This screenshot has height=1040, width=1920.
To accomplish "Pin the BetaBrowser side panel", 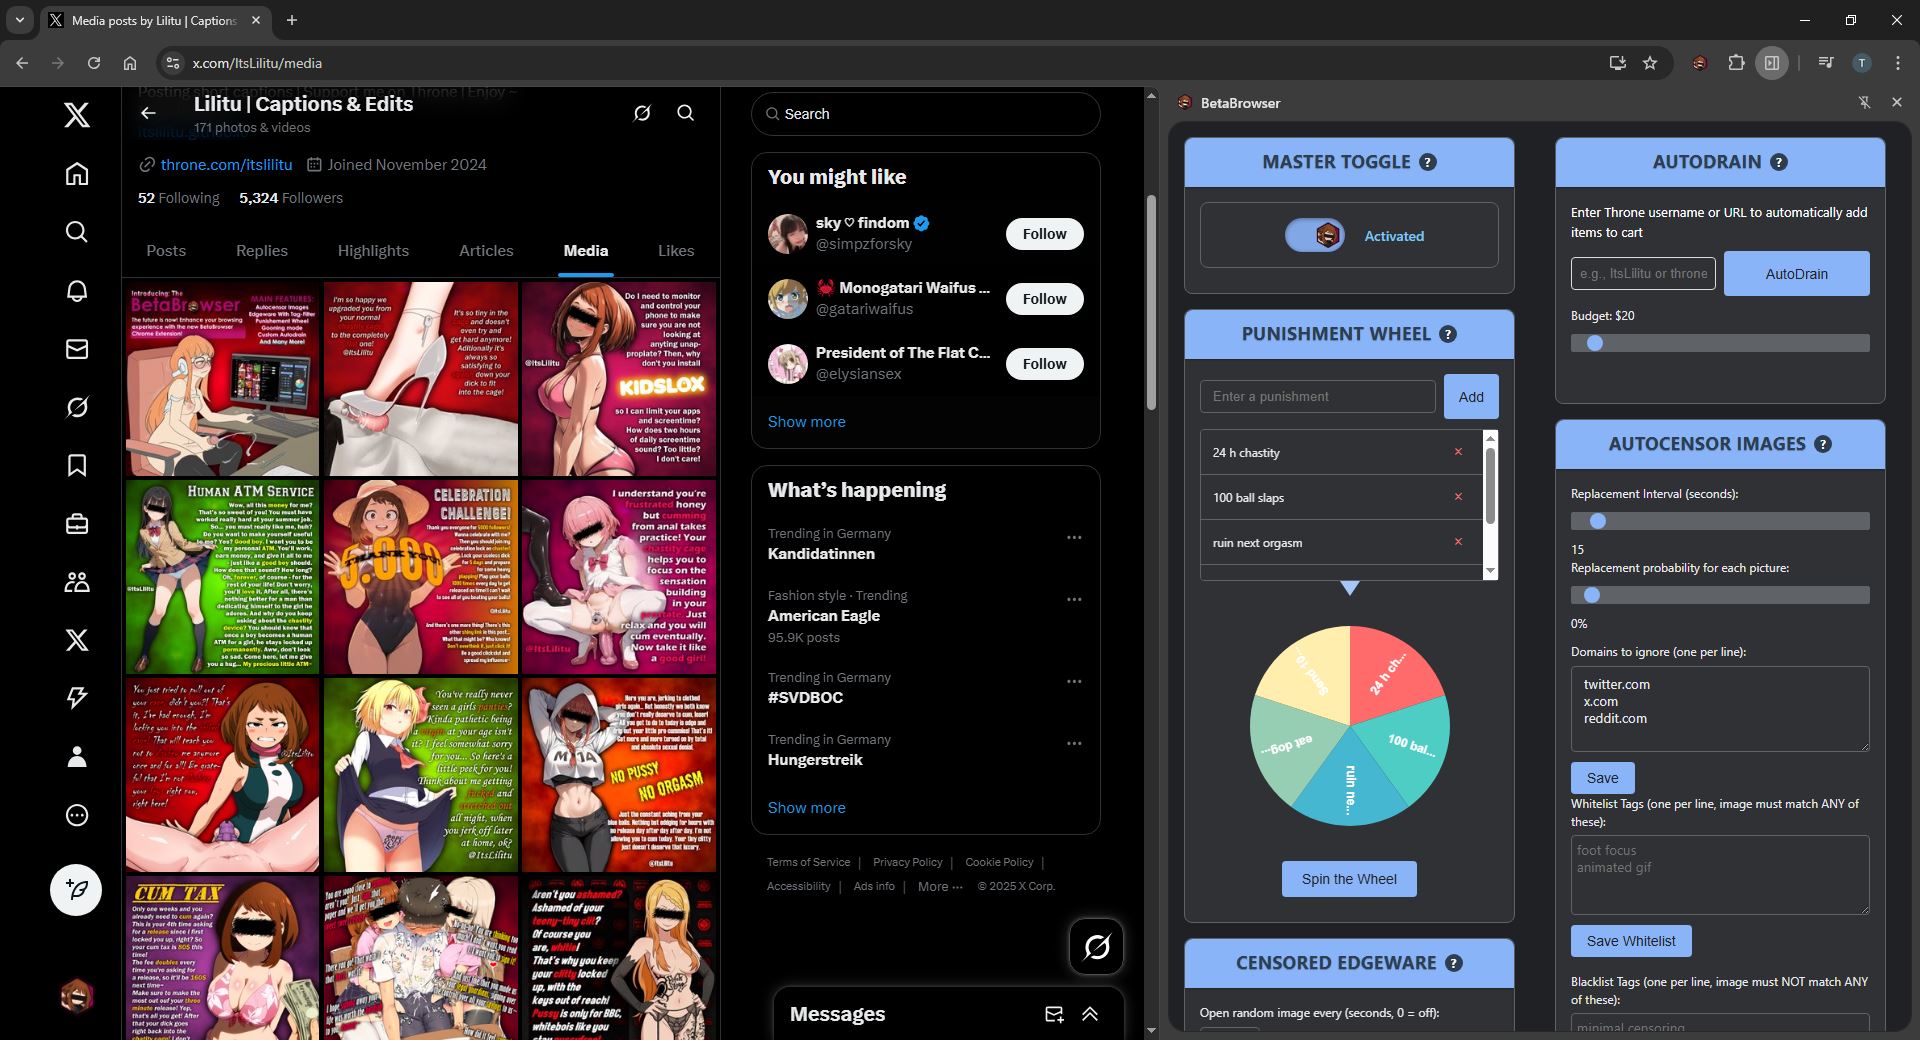I will tap(1864, 102).
